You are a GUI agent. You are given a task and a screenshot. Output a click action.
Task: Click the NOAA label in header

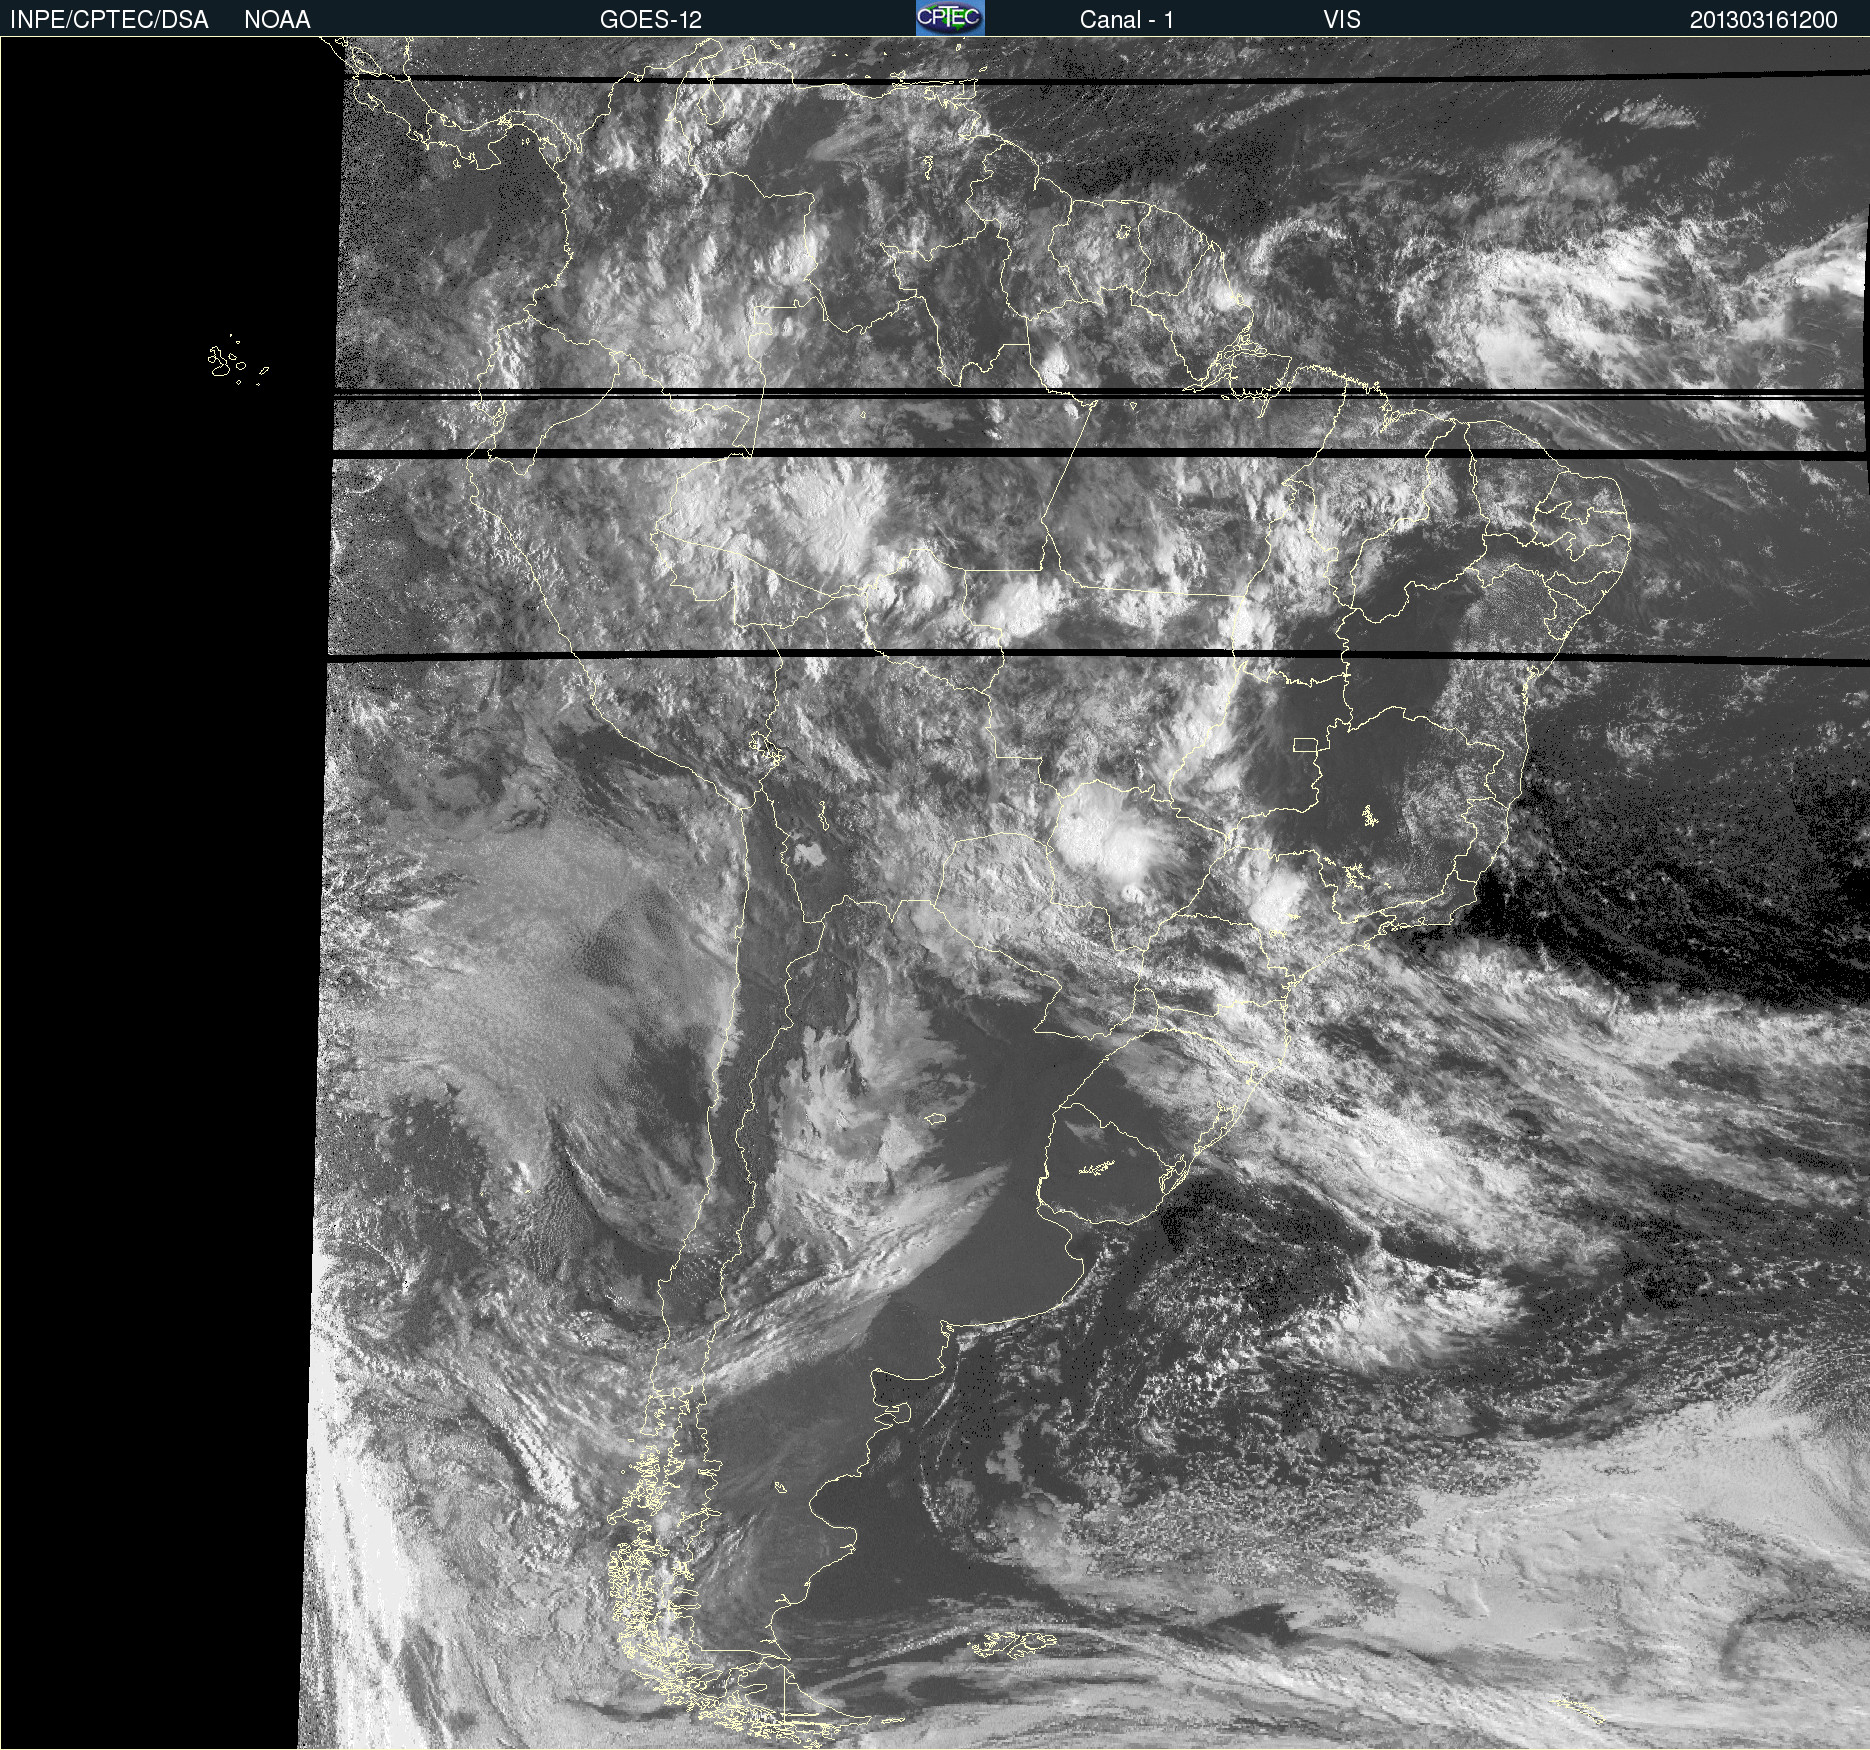click(277, 20)
